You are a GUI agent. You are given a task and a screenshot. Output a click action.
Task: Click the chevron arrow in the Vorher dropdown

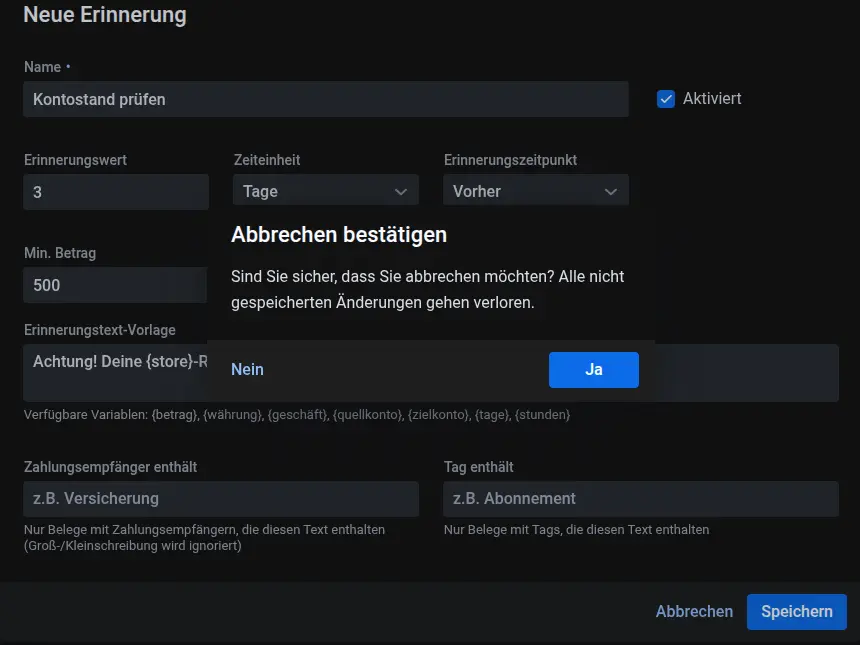[611, 192]
